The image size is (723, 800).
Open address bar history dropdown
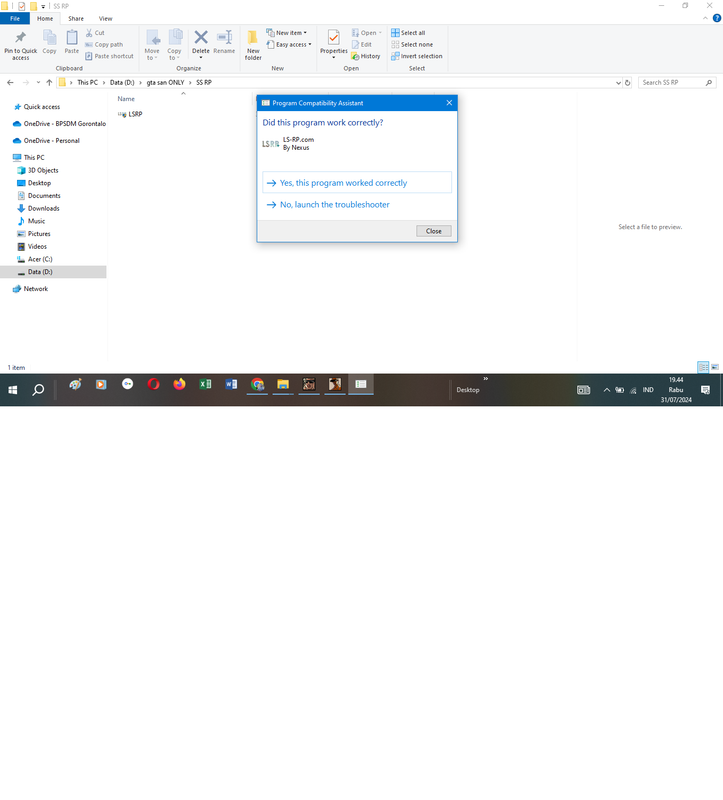click(618, 82)
